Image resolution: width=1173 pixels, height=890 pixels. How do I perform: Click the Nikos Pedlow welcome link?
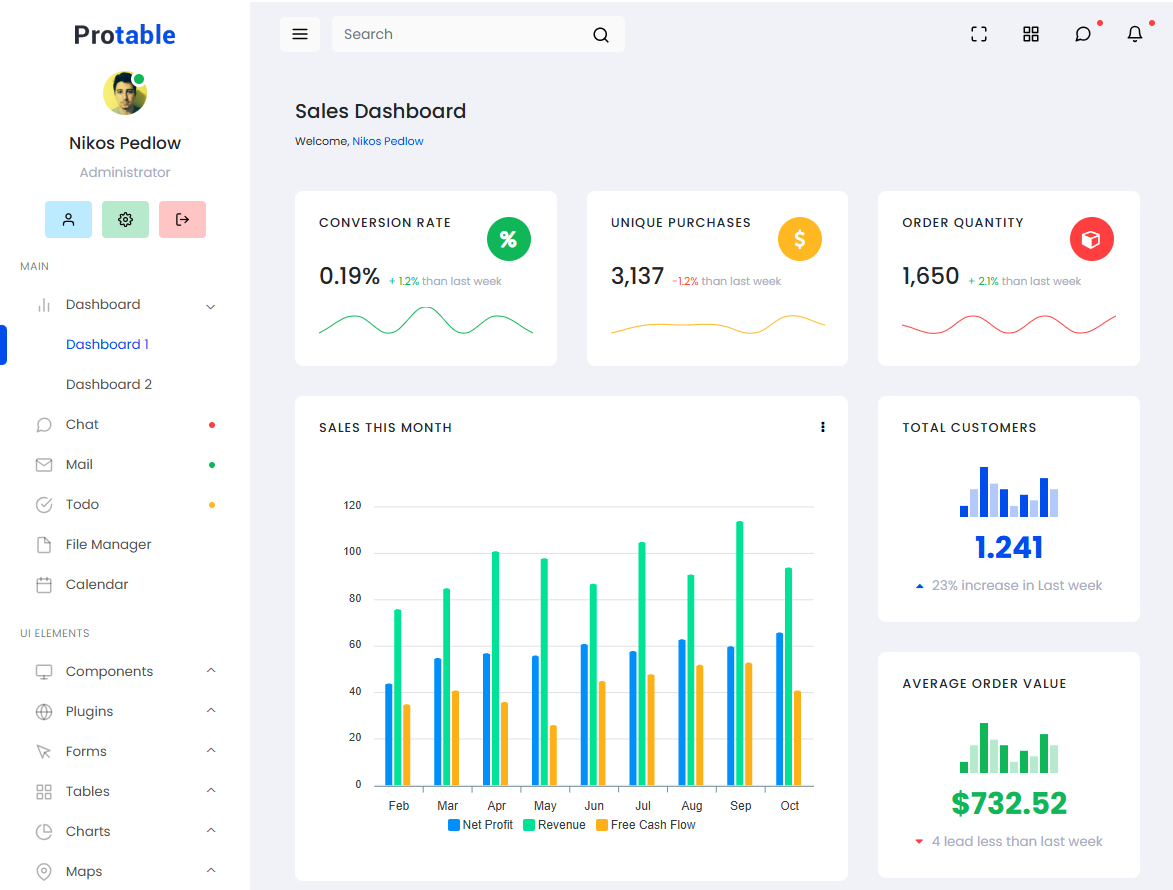pos(388,142)
